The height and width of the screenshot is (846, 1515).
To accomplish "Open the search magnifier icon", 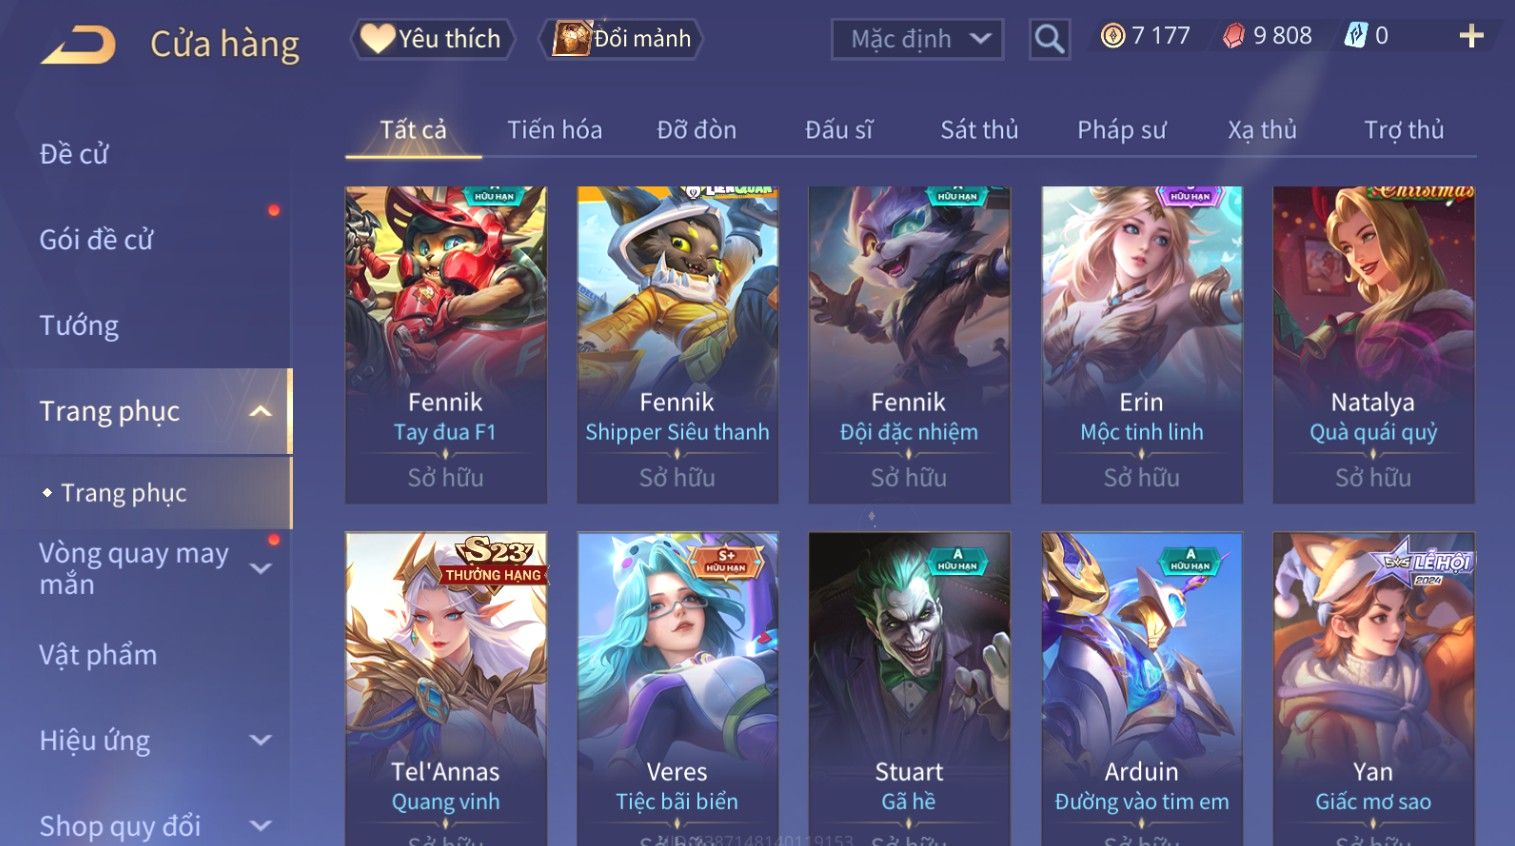I will 1049,39.
